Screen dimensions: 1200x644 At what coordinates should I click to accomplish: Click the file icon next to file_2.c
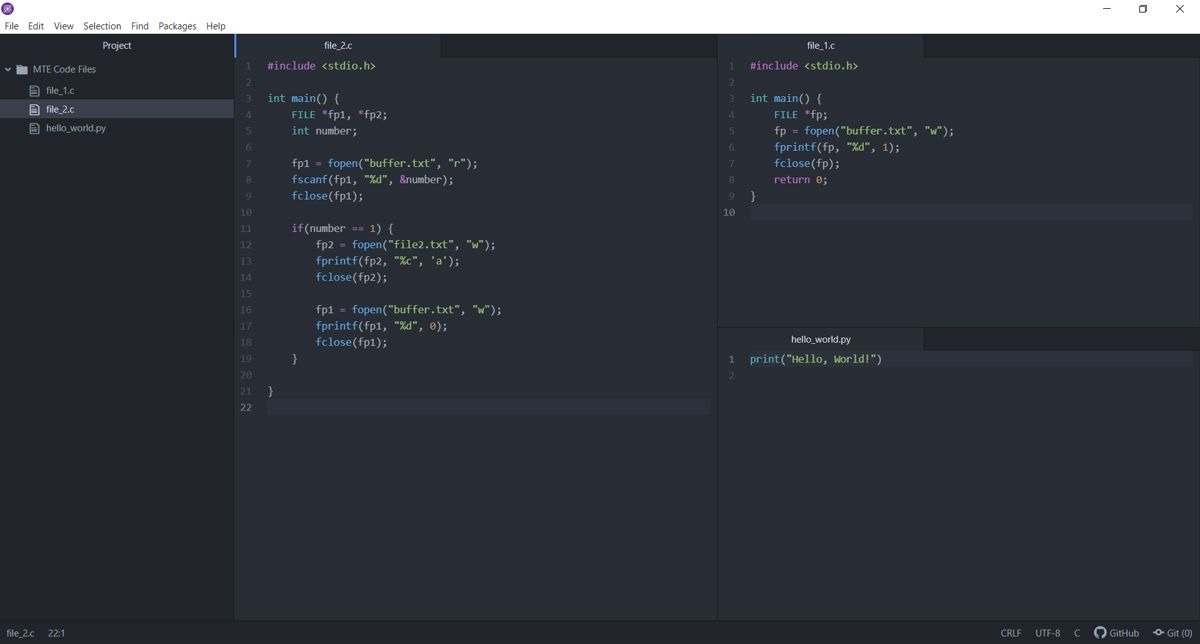(x=35, y=110)
